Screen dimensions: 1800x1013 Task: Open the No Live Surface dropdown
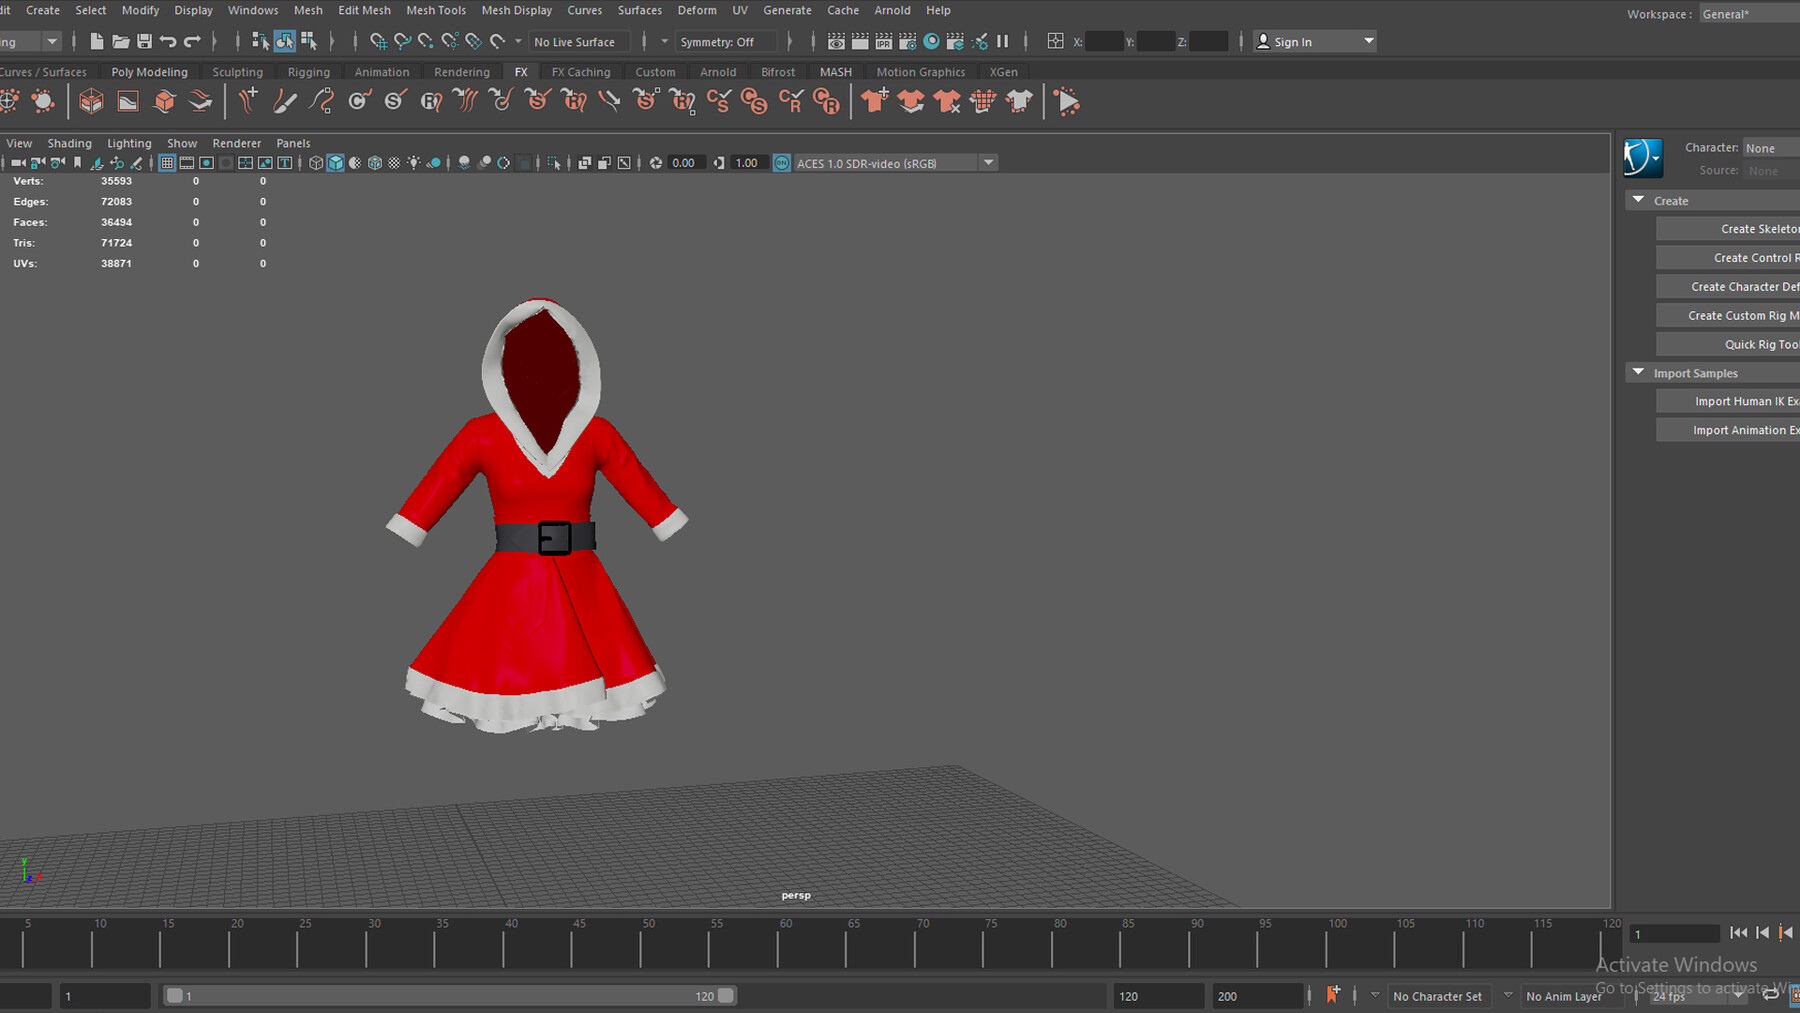point(580,41)
